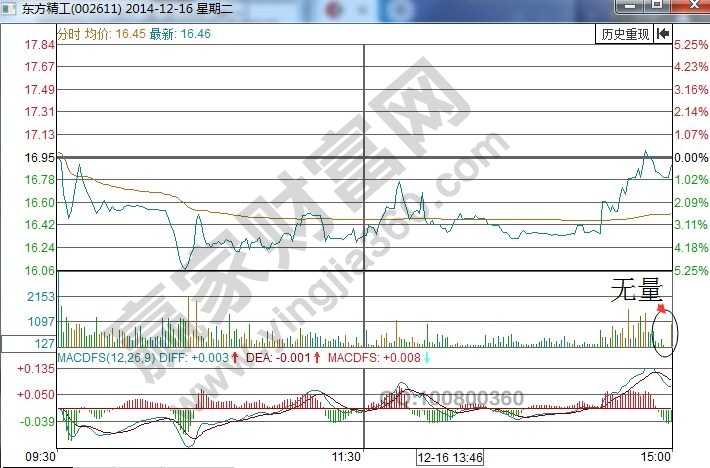Click the 最新 16.46 price label
The image size is (710, 468).
(x=181, y=34)
